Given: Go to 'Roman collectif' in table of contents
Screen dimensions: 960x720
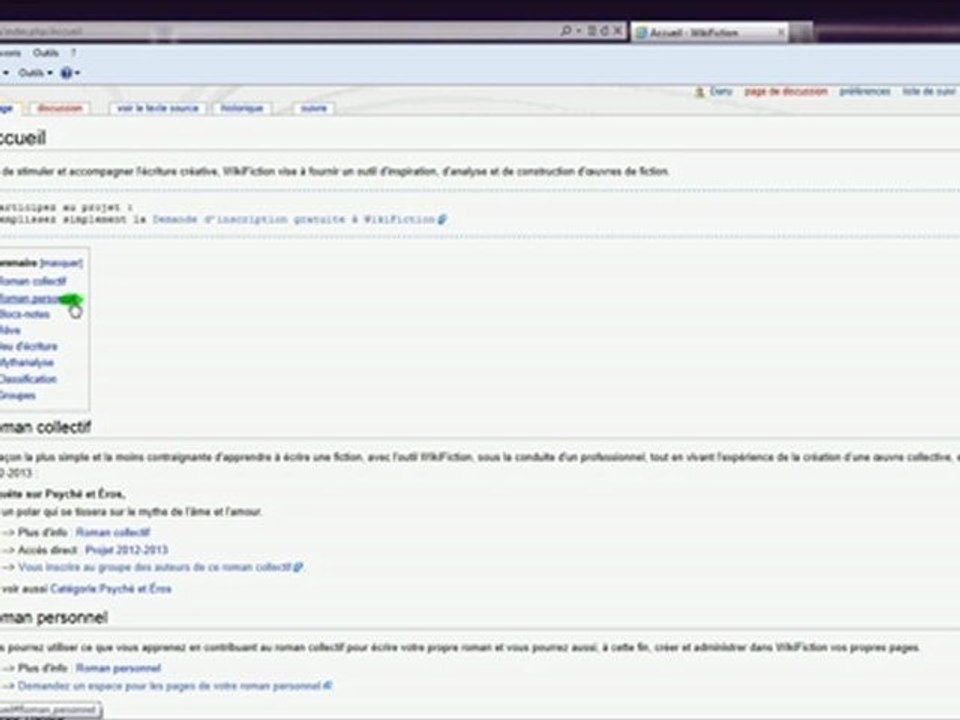Looking at the screenshot, I should [x=32, y=282].
